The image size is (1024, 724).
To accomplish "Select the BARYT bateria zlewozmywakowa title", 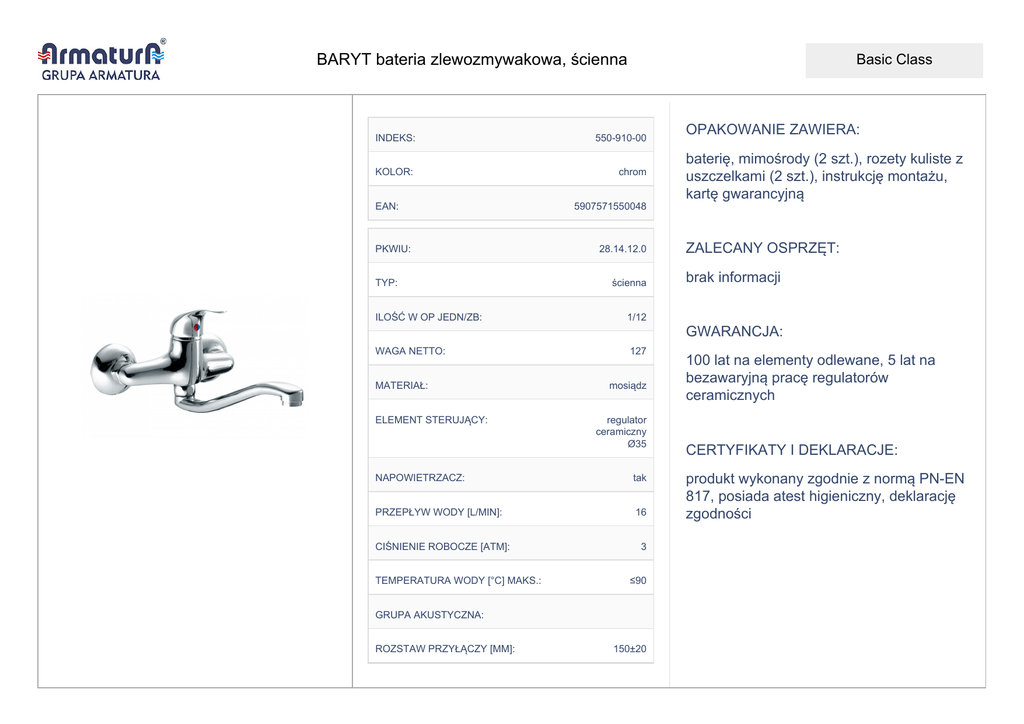I will pos(471,60).
